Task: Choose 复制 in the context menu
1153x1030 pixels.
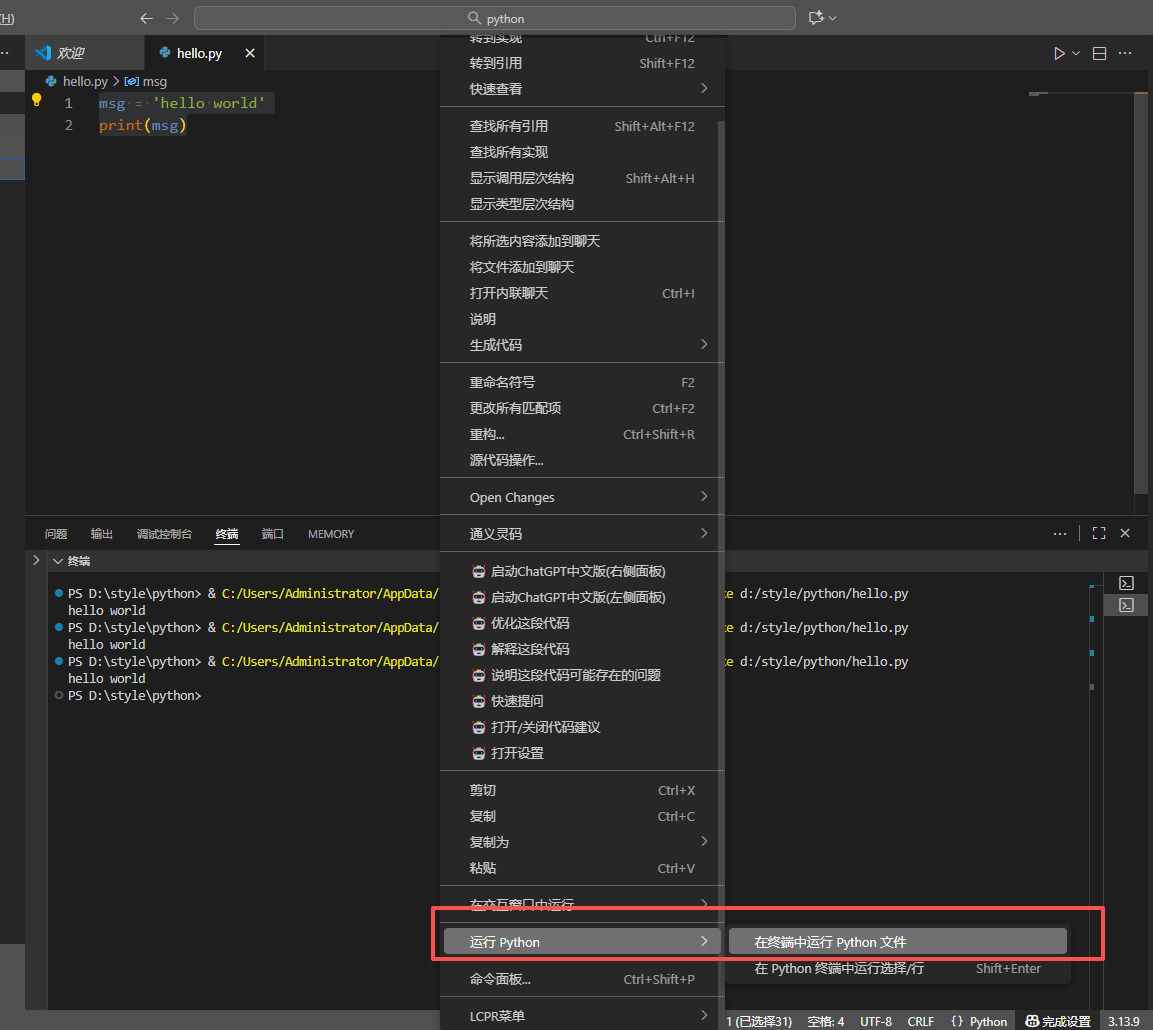Action: [x=582, y=816]
